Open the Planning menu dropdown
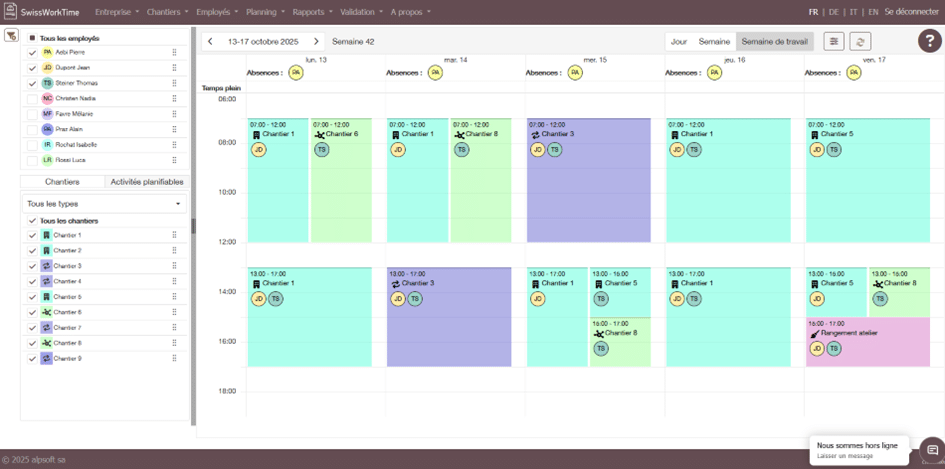The height and width of the screenshot is (469, 945). (267, 12)
